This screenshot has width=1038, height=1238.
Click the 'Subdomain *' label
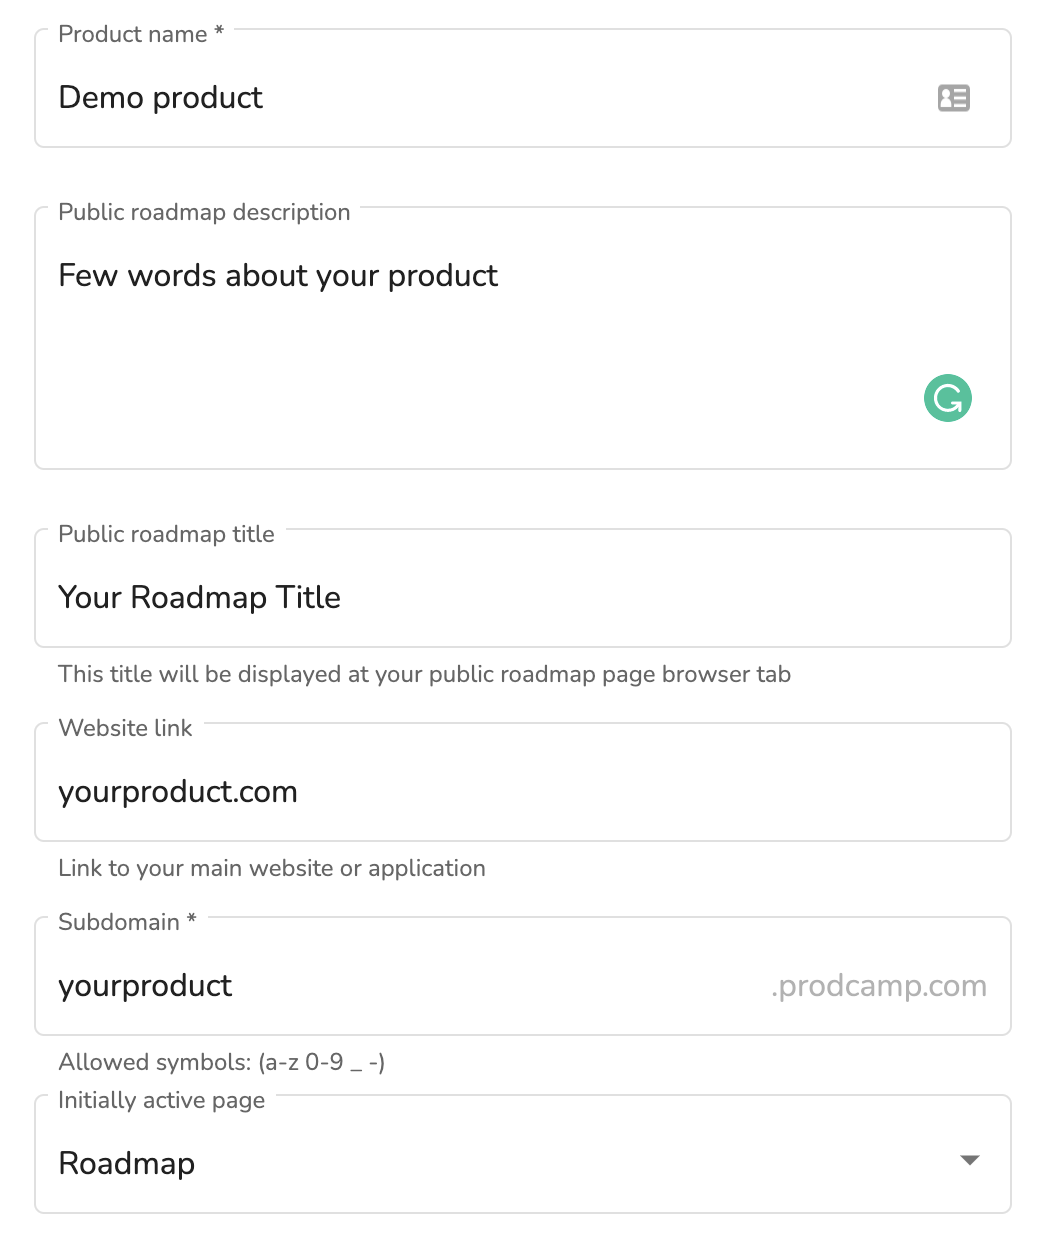[127, 922]
